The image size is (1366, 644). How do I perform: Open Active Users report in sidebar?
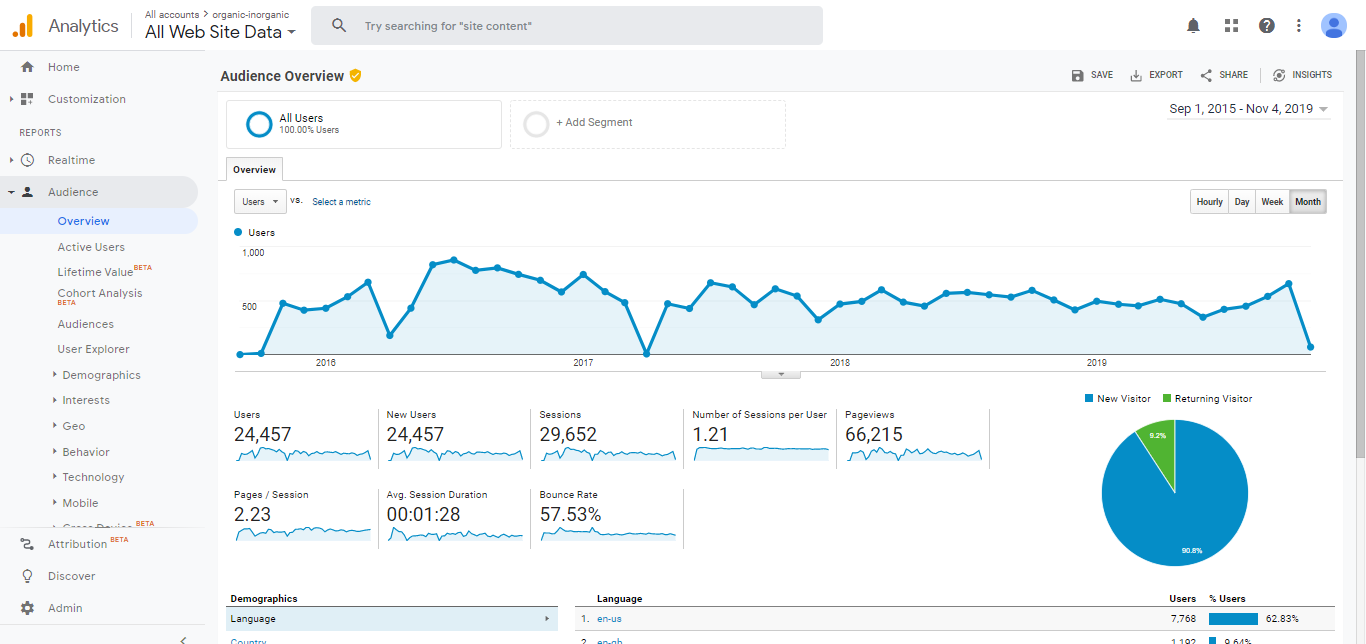[91, 247]
